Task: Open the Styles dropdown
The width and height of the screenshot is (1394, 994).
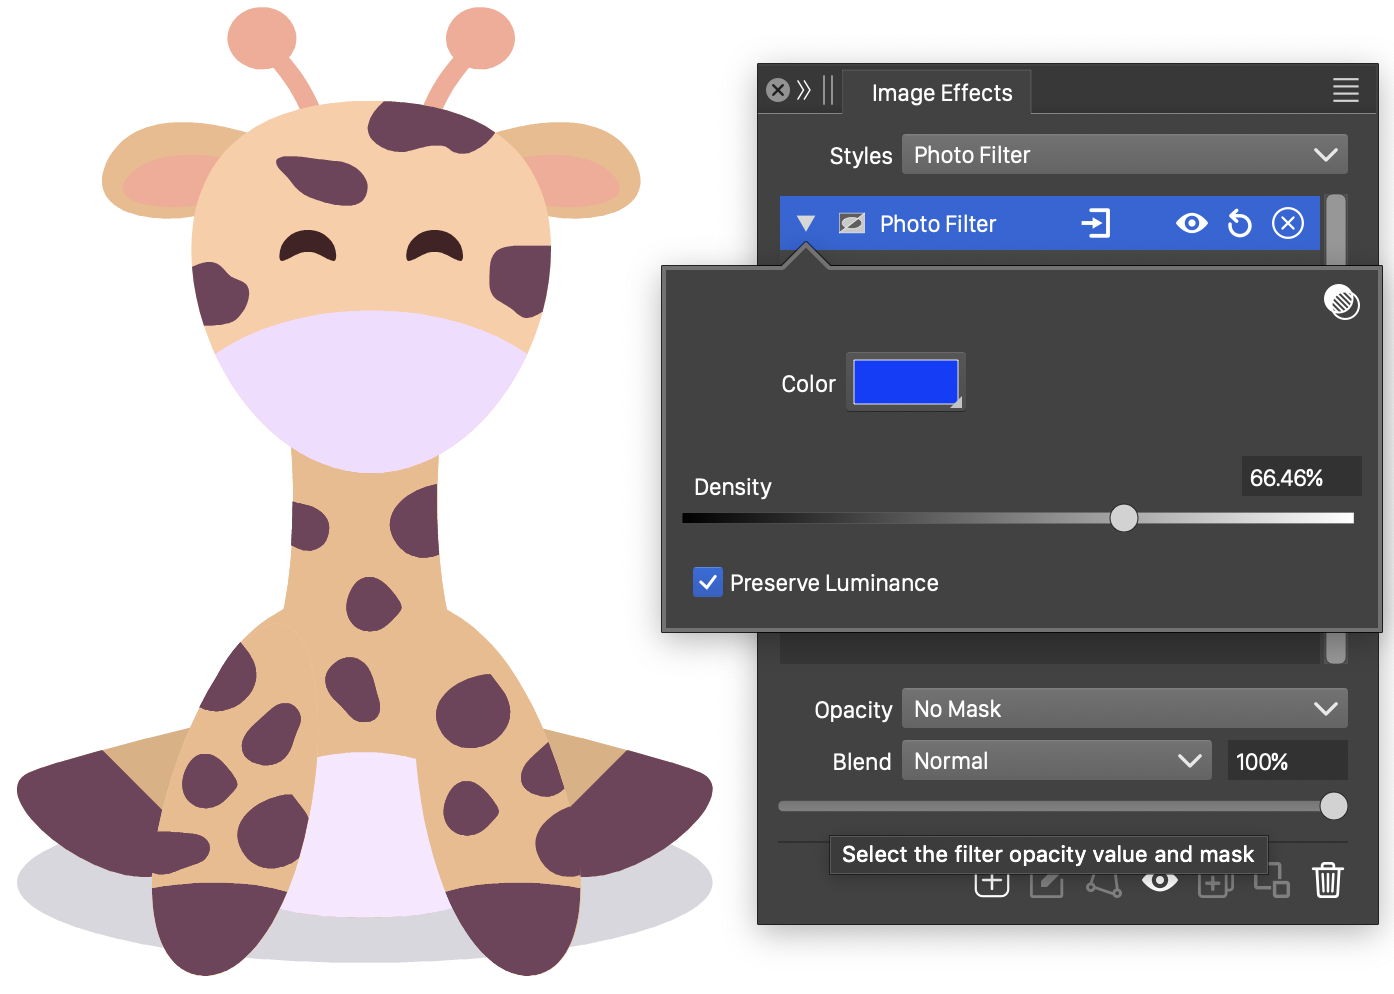Action: [x=1124, y=155]
